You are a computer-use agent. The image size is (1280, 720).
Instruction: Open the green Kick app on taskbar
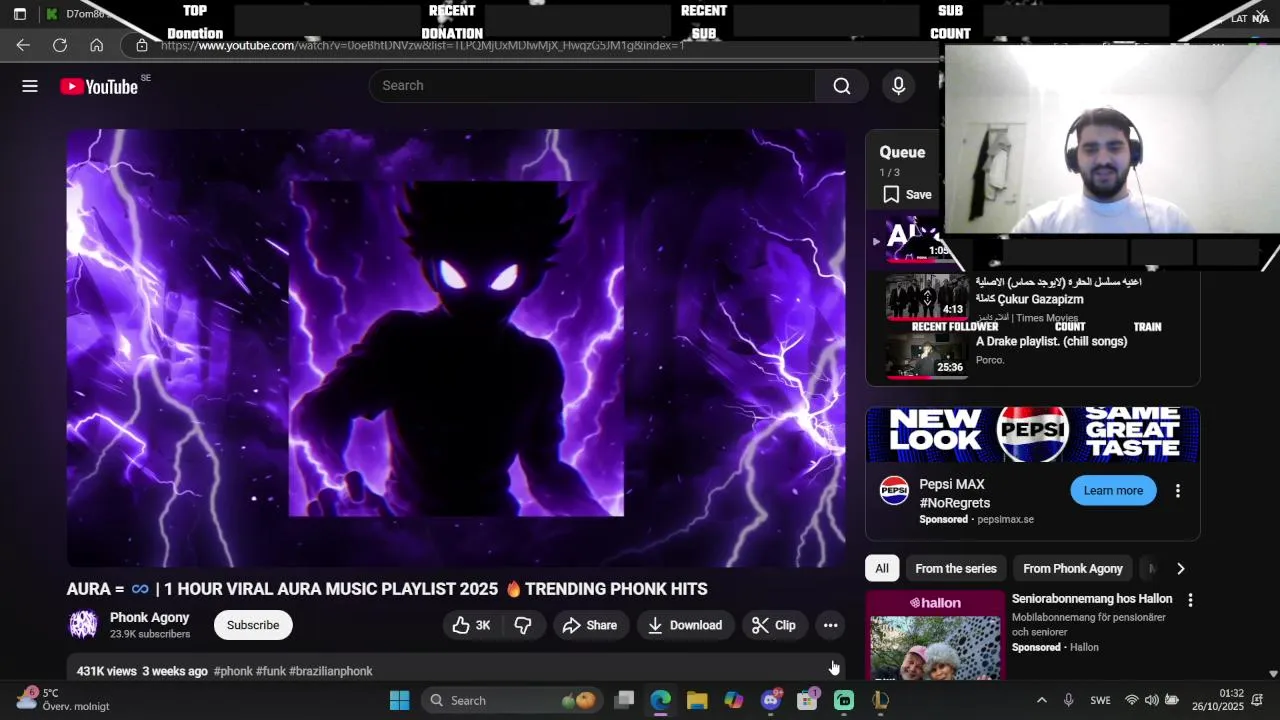(x=844, y=700)
